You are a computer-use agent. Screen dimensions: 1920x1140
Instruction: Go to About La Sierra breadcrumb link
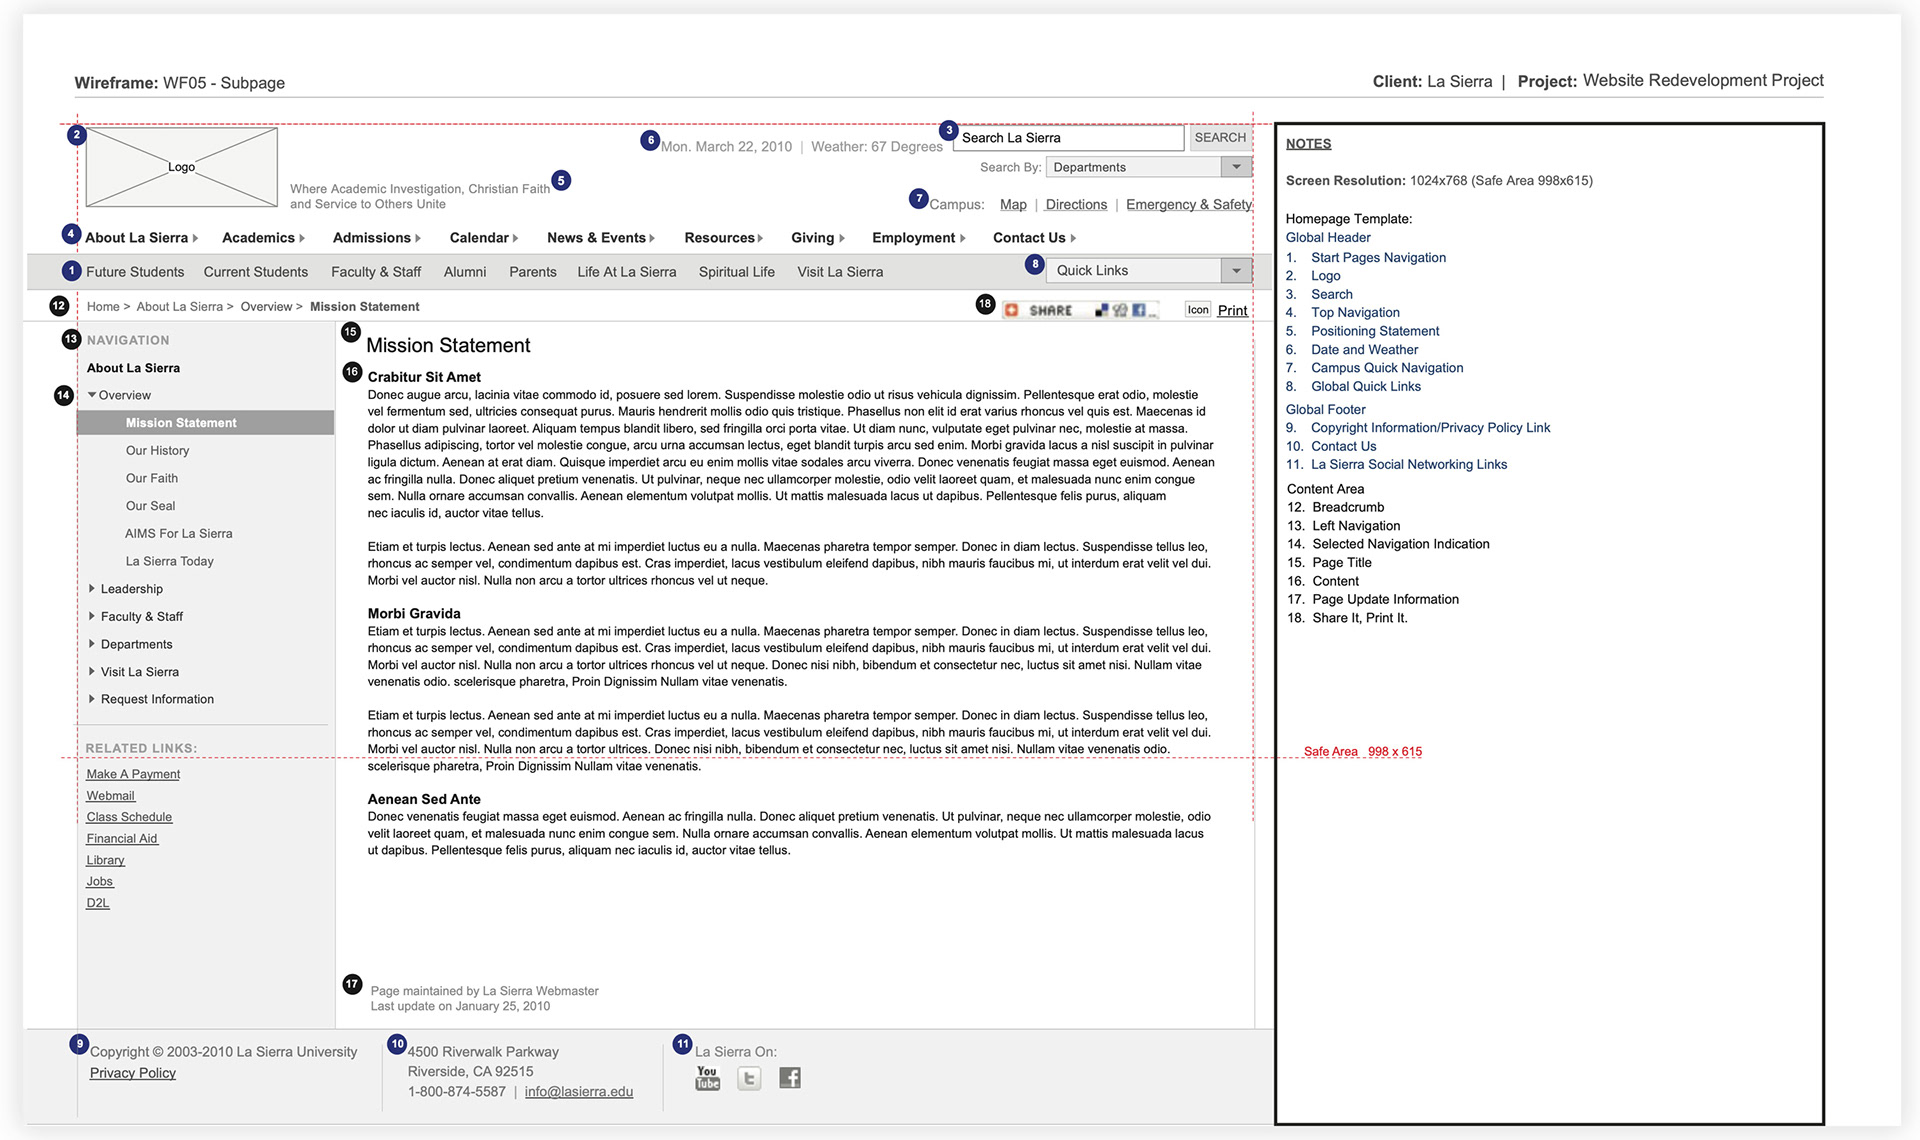pos(180,307)
